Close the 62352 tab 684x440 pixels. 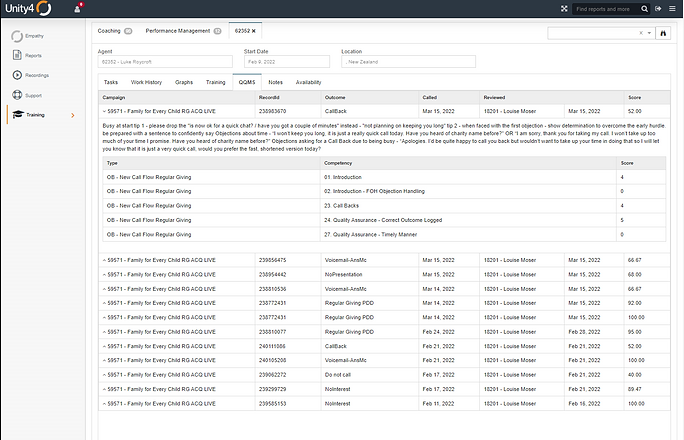253,31
